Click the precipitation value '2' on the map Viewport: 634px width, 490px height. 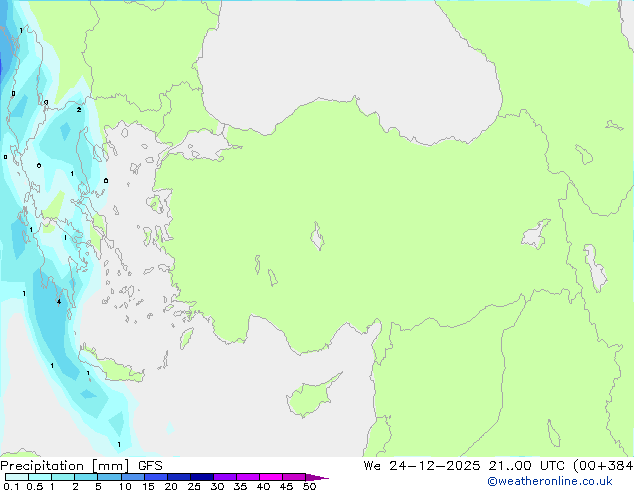pos(79,110)
